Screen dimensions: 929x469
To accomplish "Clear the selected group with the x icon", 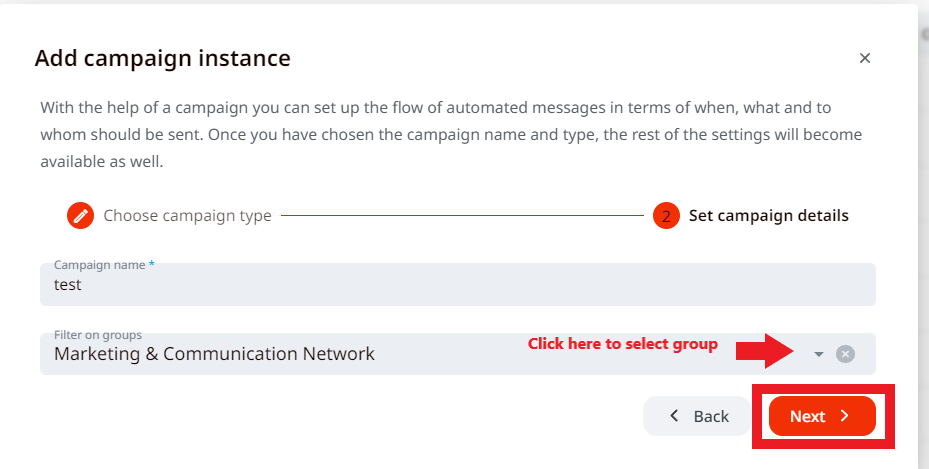I will [x=845, y=354].
